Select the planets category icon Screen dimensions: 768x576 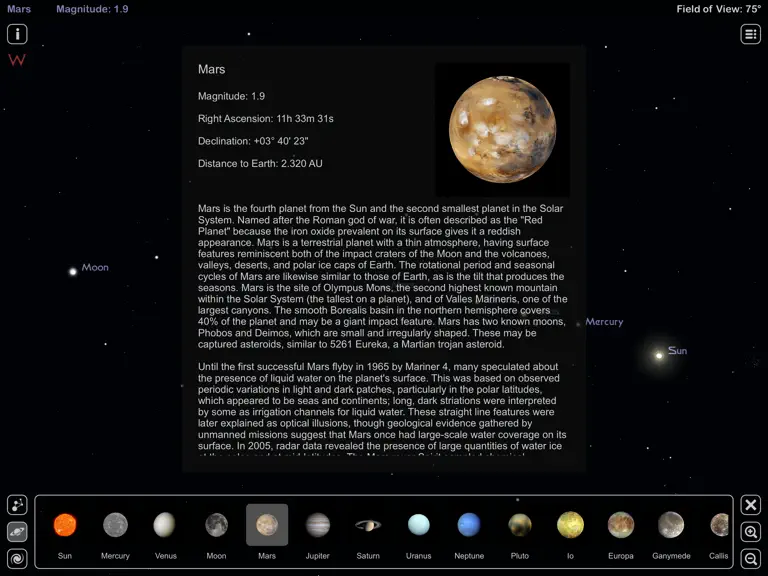pos(17,532)
